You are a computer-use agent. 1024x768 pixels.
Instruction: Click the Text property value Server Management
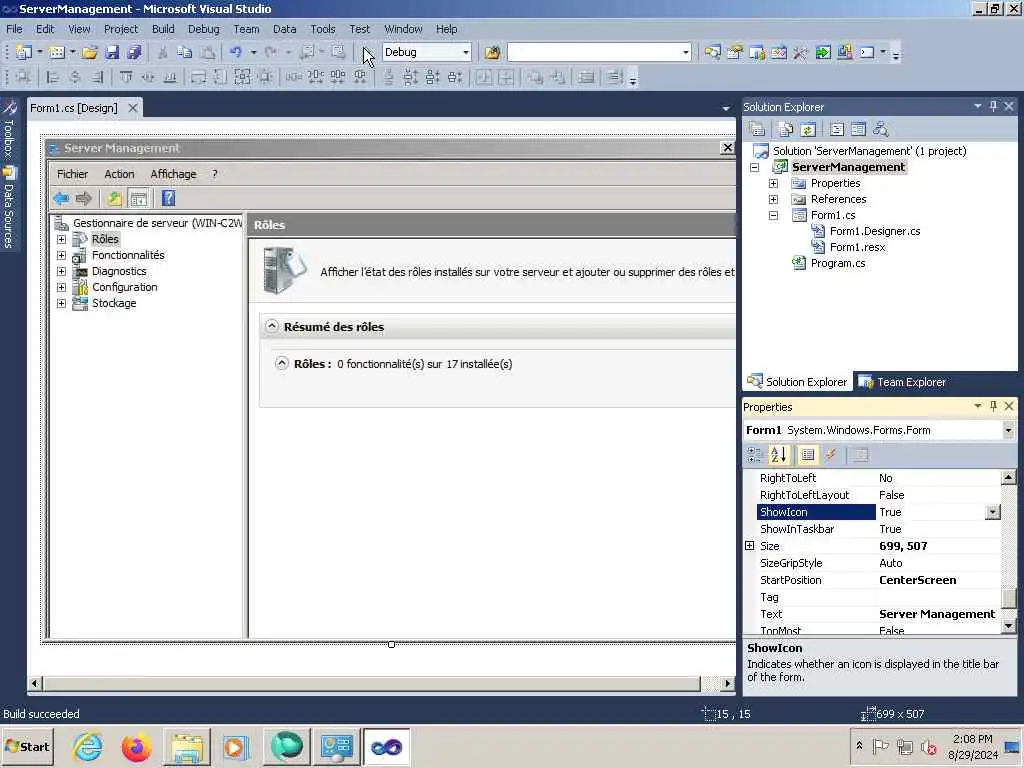point(936,614)
